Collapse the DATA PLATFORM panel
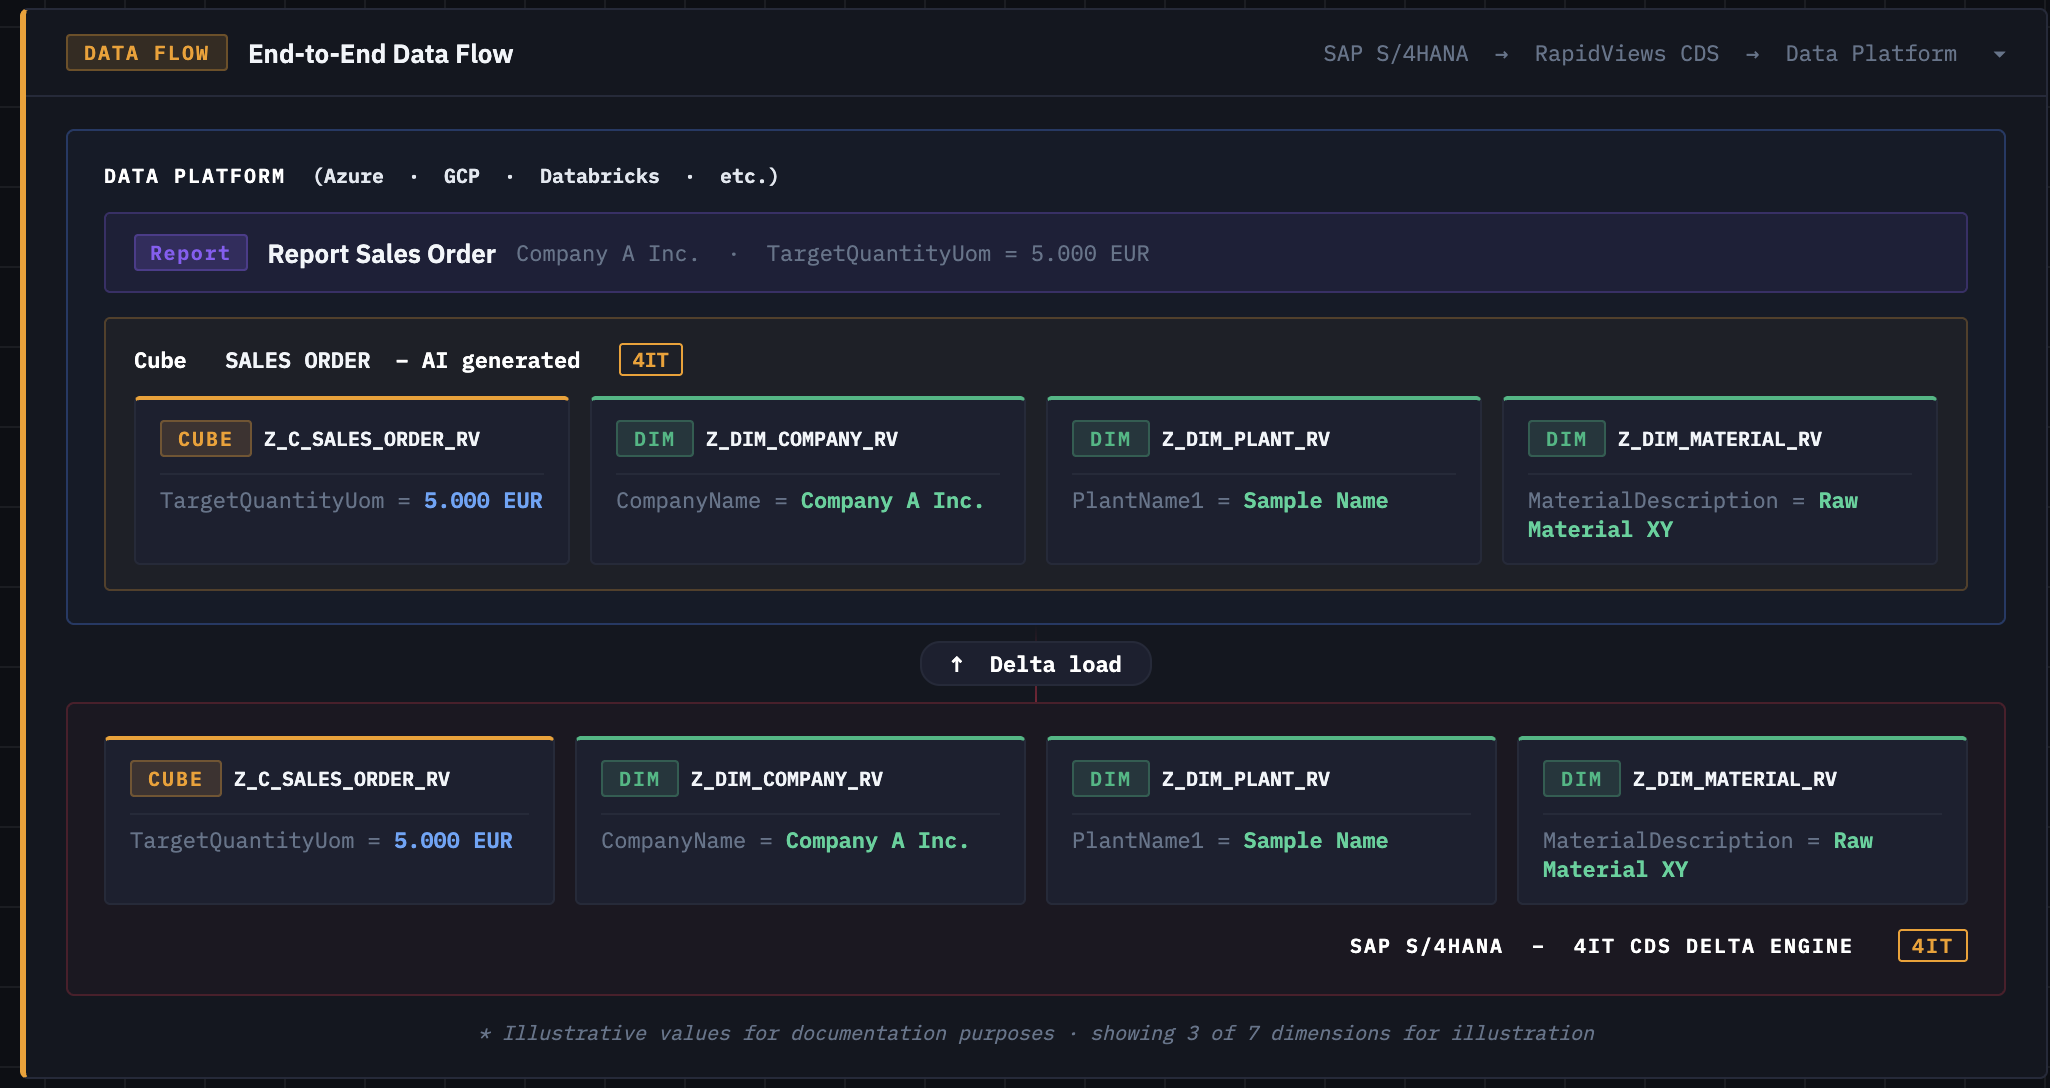Viewport: 2050px width, 1088px height. pos(194,175)
